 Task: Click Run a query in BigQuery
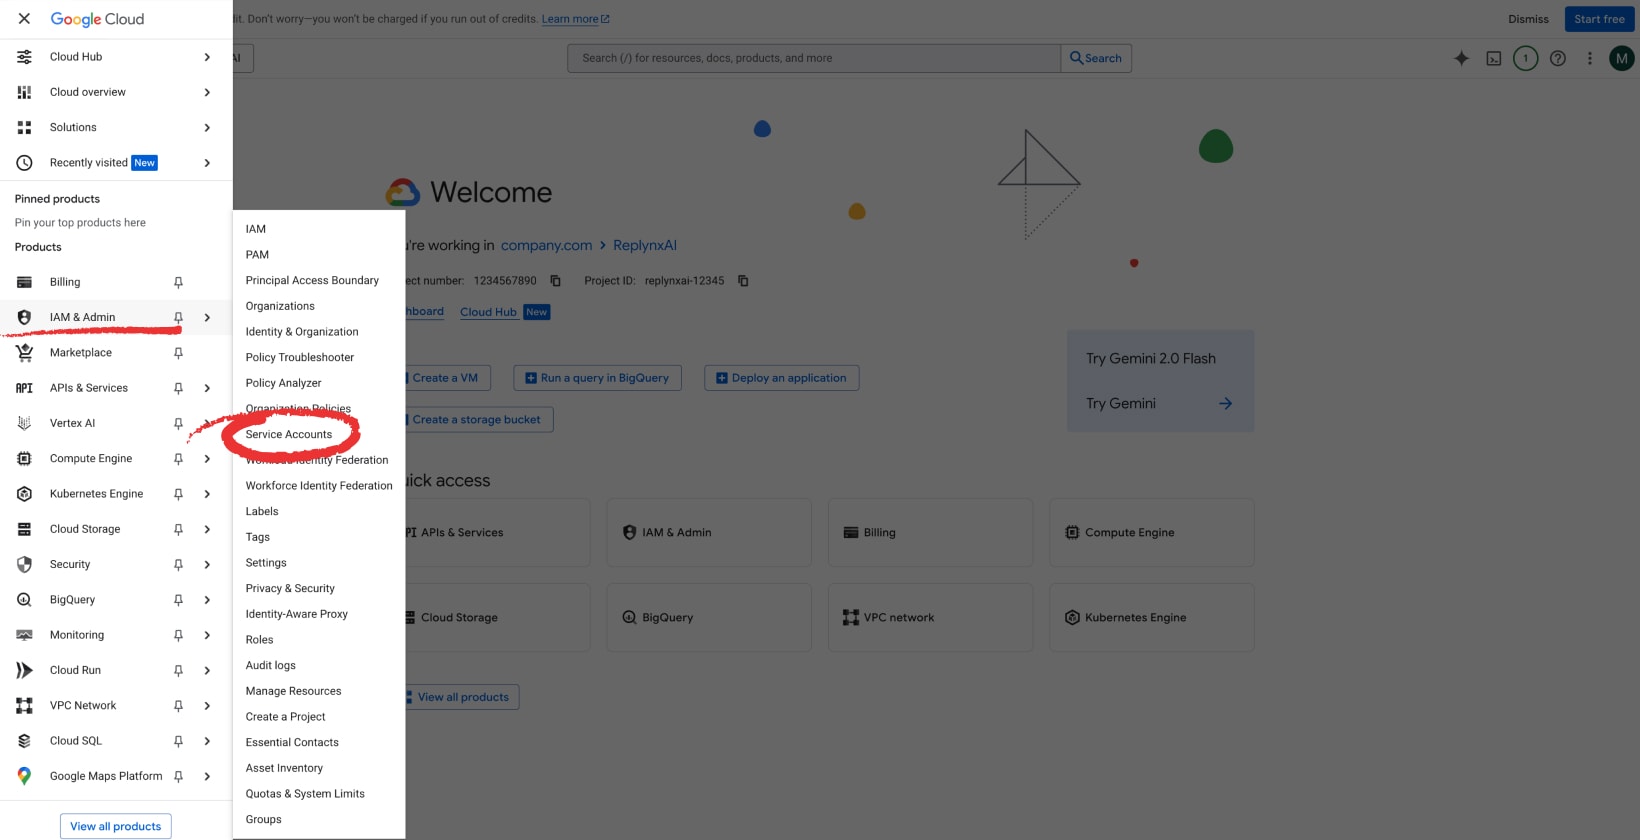[x=597, y=378]
